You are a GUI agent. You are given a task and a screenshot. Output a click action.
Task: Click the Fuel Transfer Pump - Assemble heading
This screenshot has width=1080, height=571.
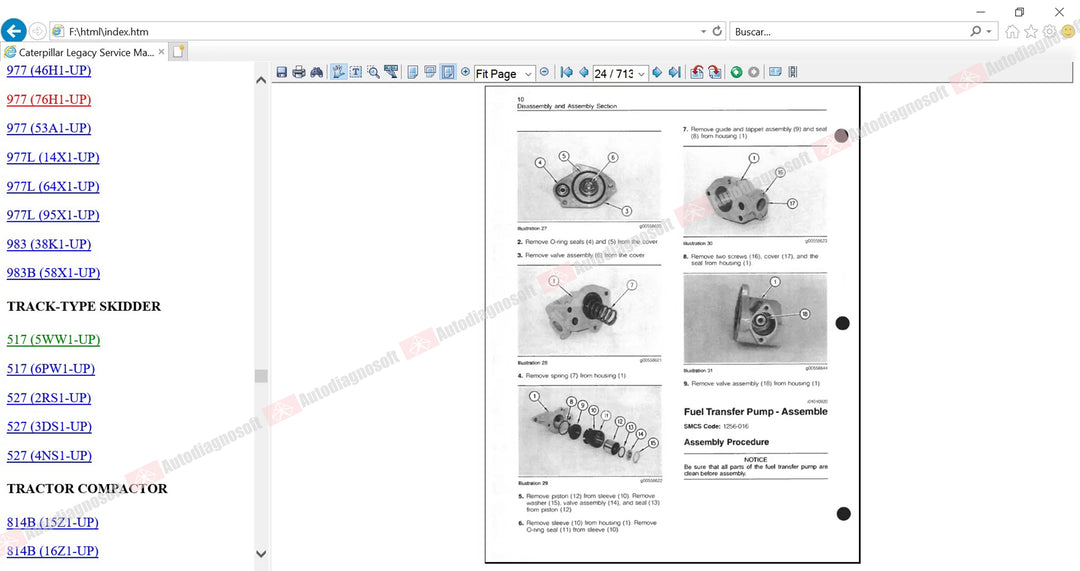coord(756,412)
